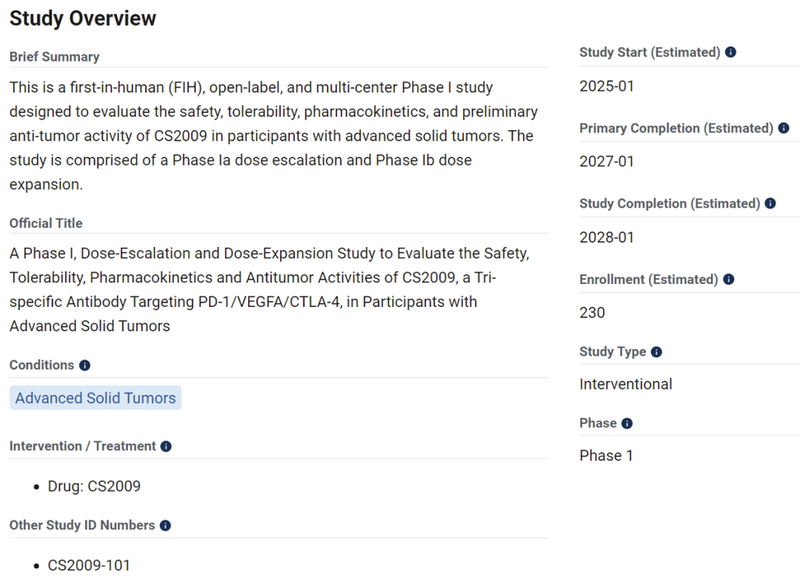
Task: Click the Phase info icon
Action: (x=627, y=424)
